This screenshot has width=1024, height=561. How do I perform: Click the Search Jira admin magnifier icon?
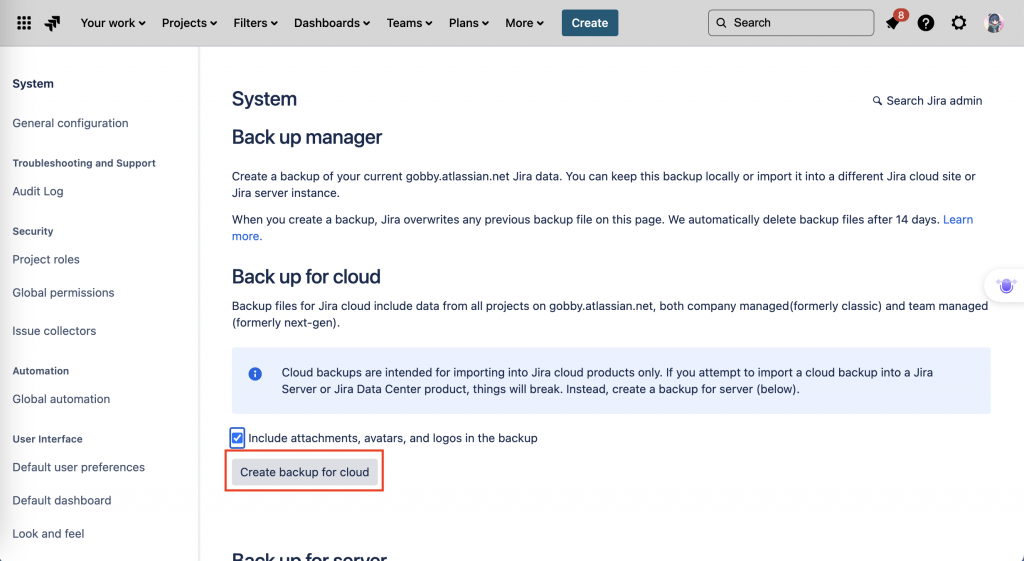click(877, 101)
